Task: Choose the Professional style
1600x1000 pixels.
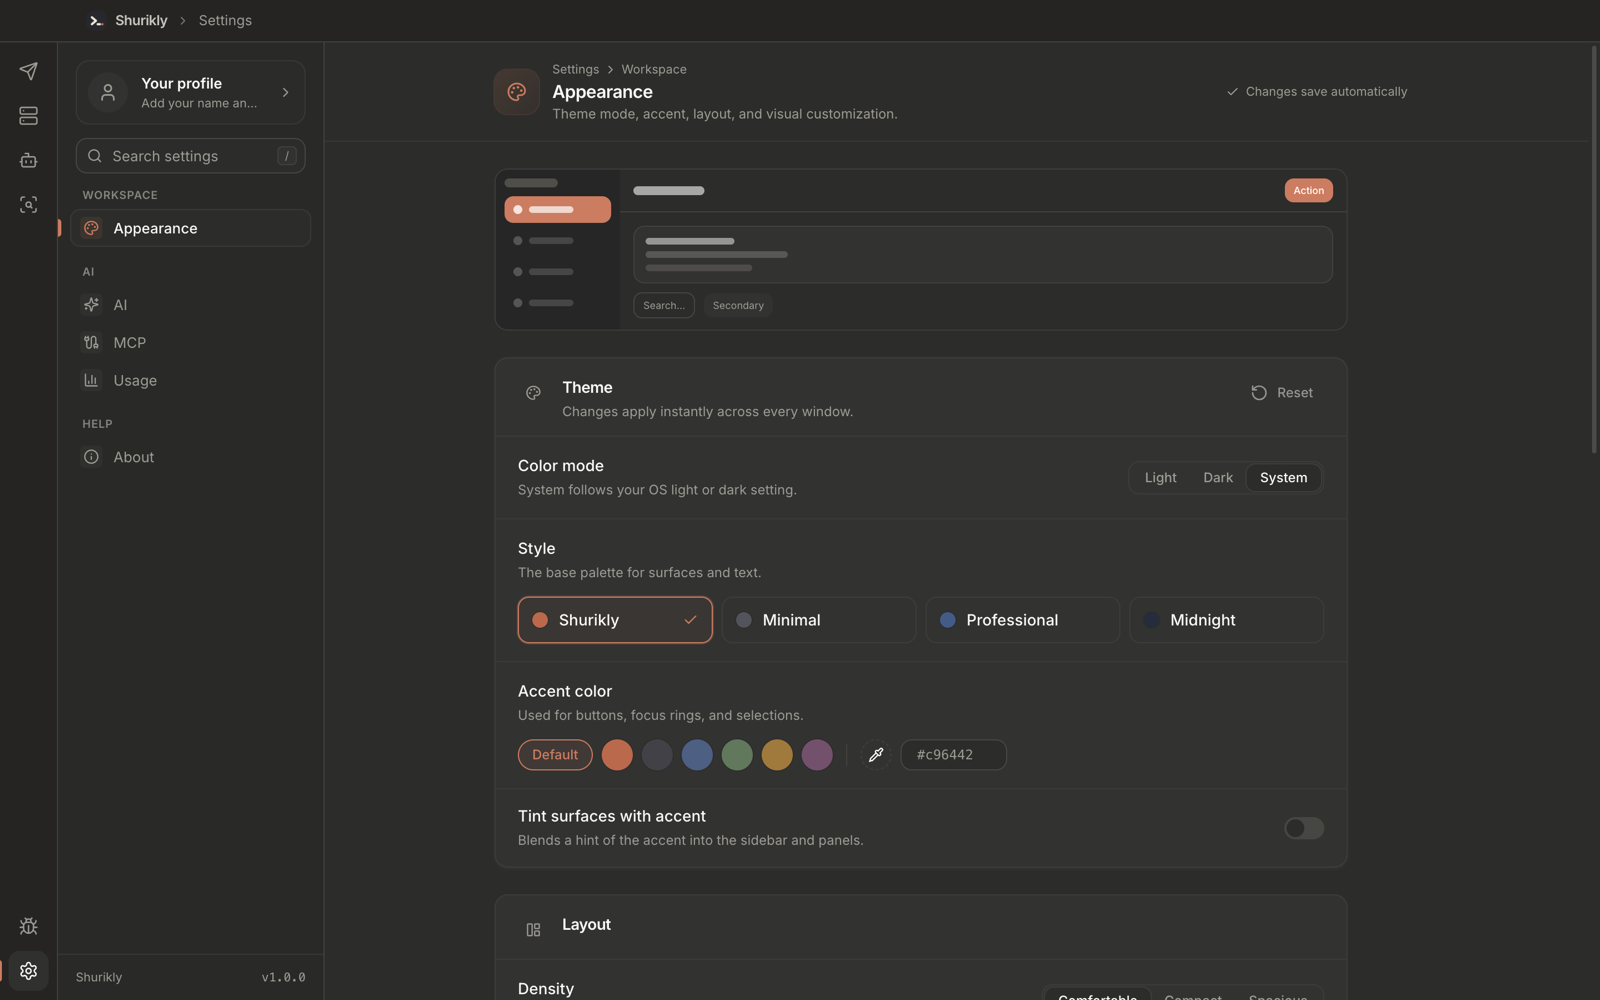Action: click(x=1022, y=620)
